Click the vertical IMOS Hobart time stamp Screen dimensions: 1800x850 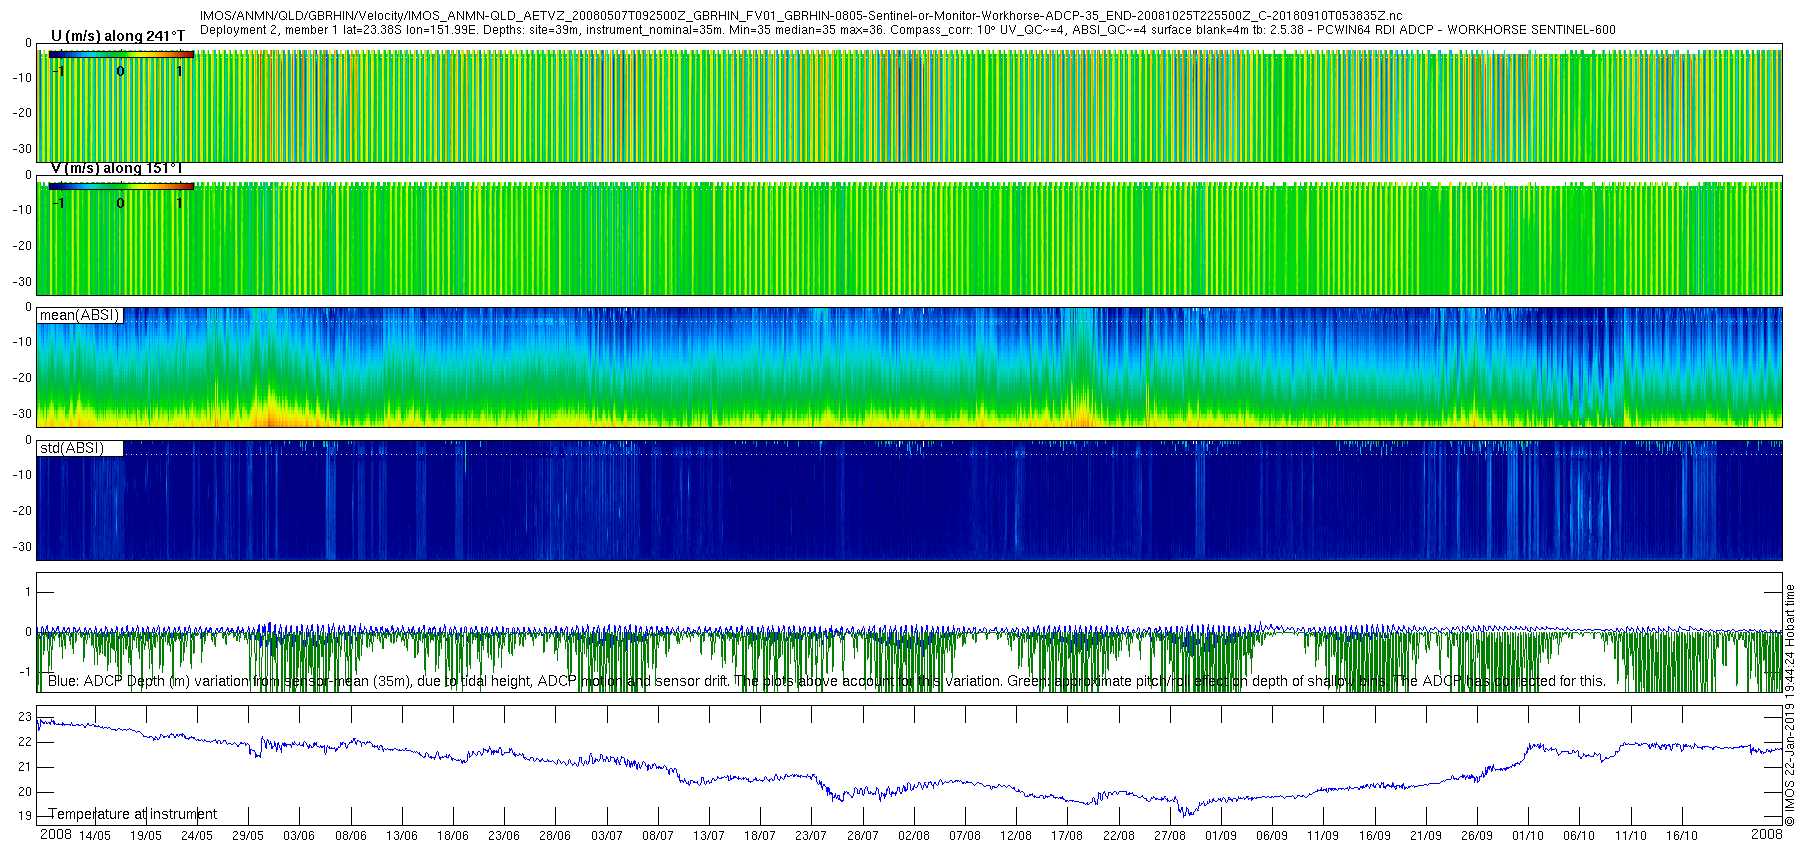[x=1790, y=707]
